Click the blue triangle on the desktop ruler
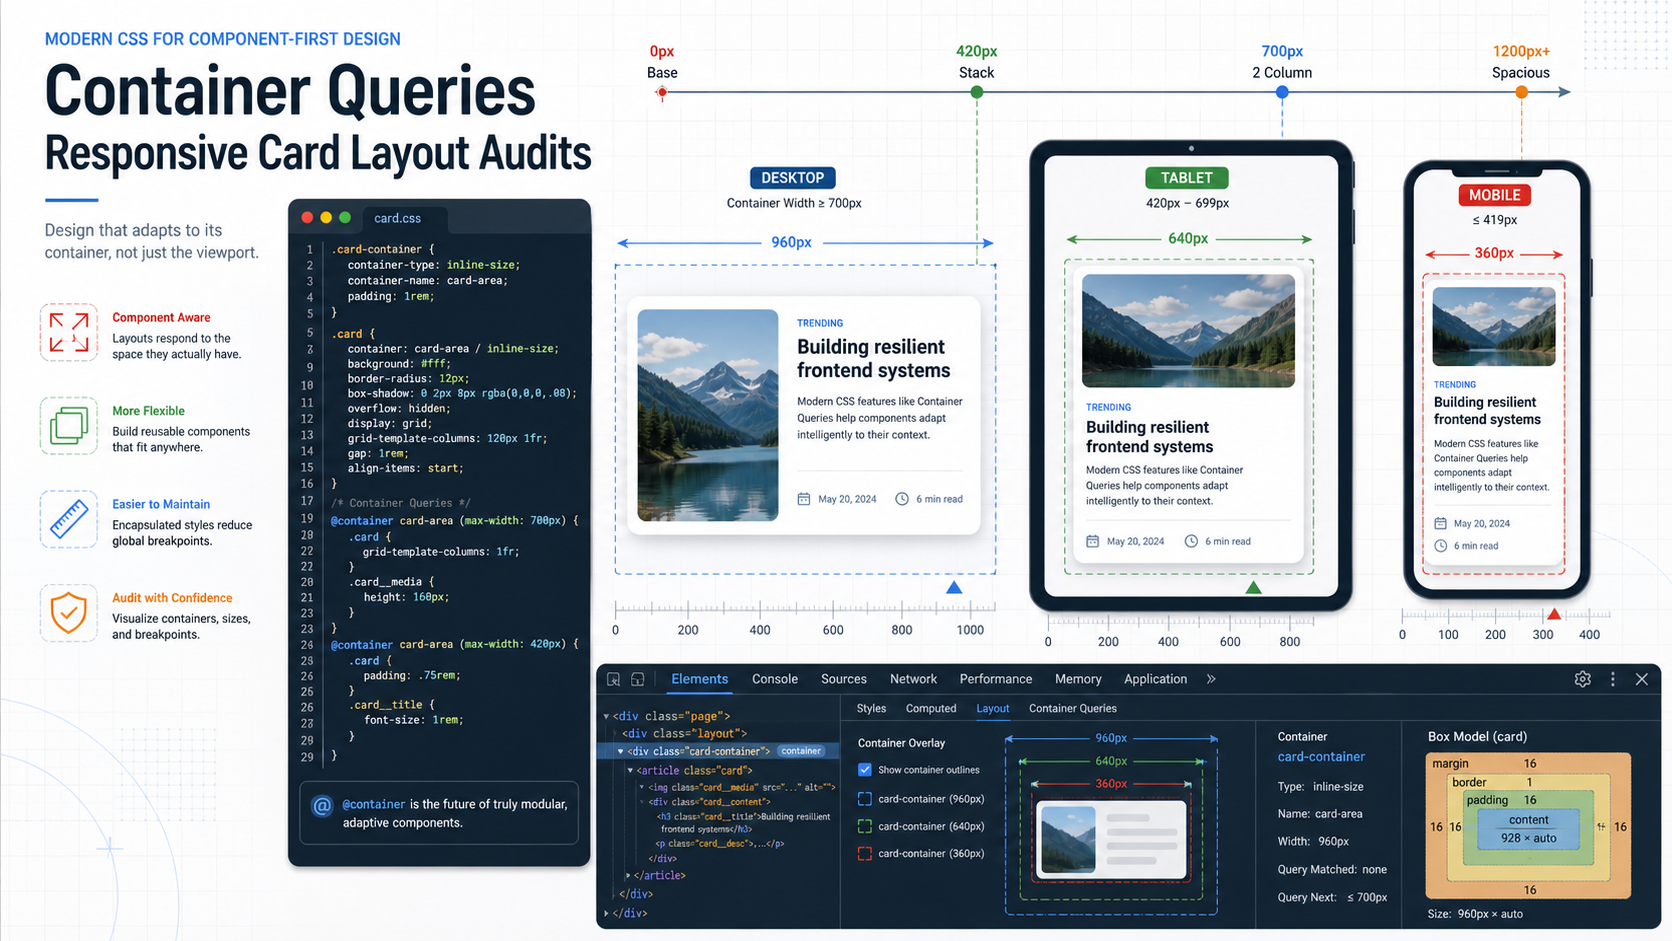The width and height of the screenshot is (1672, 941). (954, 588)
